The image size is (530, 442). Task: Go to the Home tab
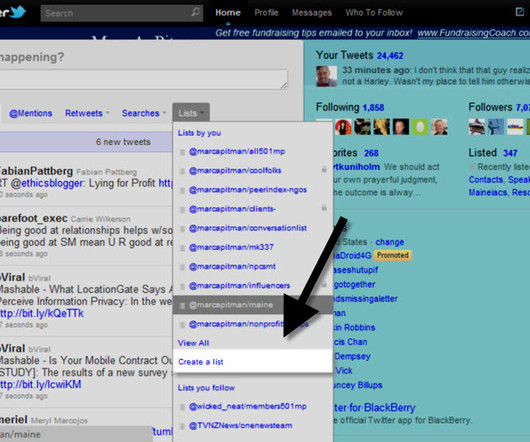[228, 13]
